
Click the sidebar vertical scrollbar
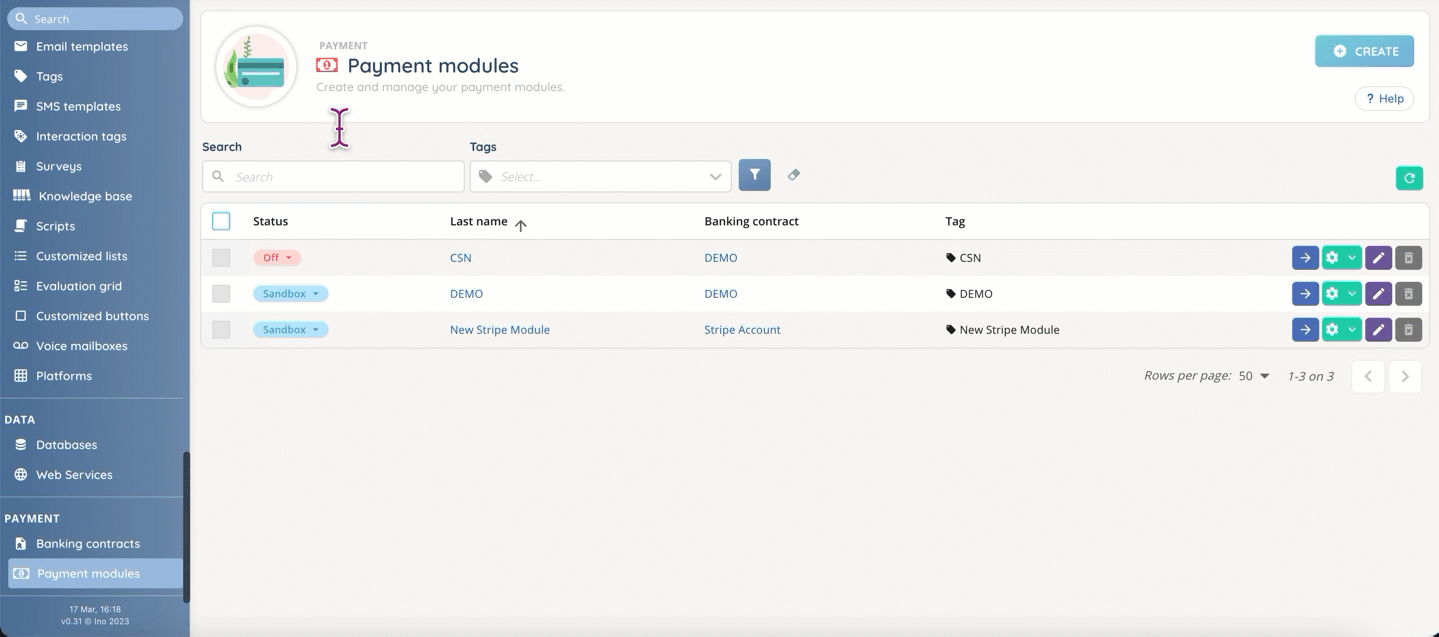186,525
